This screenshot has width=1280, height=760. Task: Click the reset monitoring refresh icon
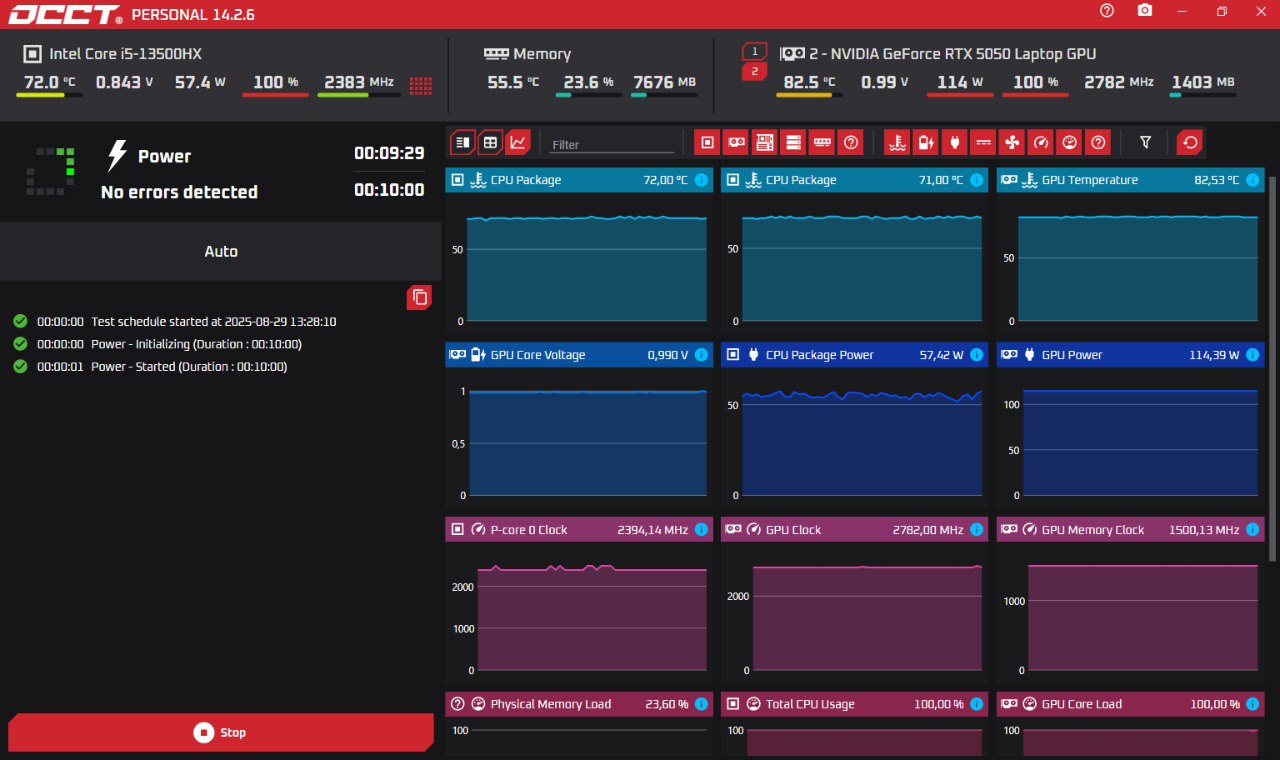pos(1190,143)
